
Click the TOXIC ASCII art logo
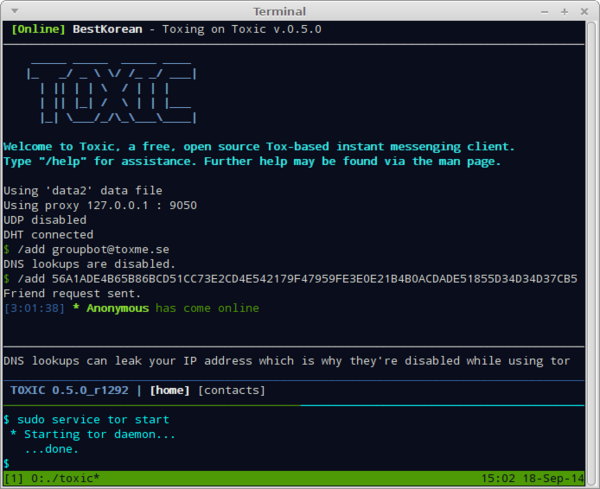point(112,92)
